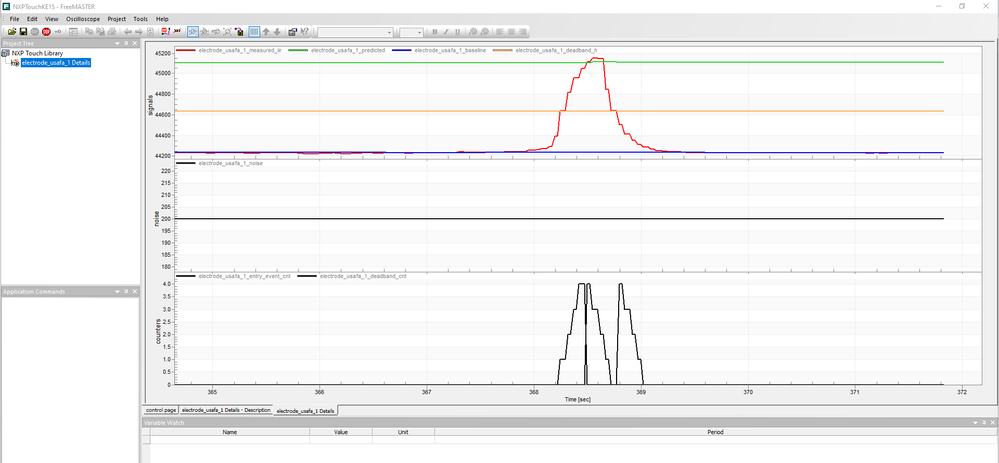Open Variable Watch panel options arrow
The width and height of the screenshot is (999, 463).
pos(976,423)
